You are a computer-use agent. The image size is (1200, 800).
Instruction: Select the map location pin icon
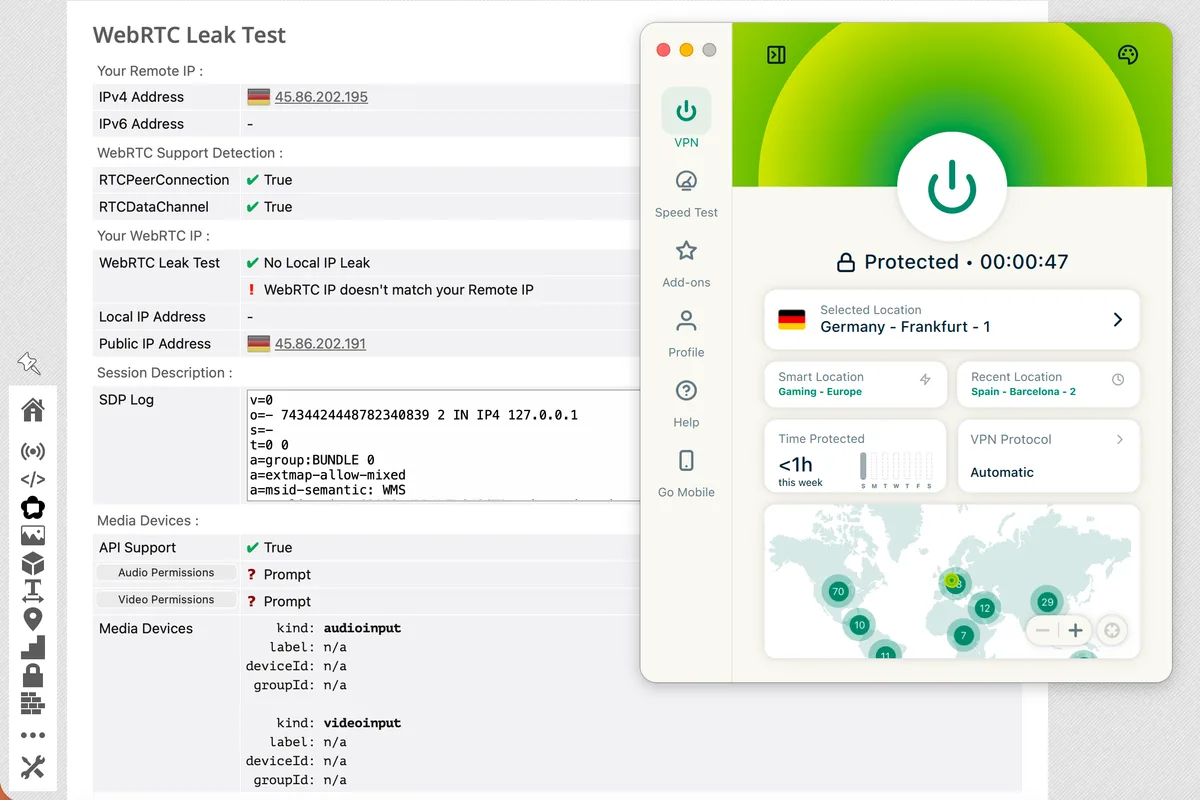point(33,619)
